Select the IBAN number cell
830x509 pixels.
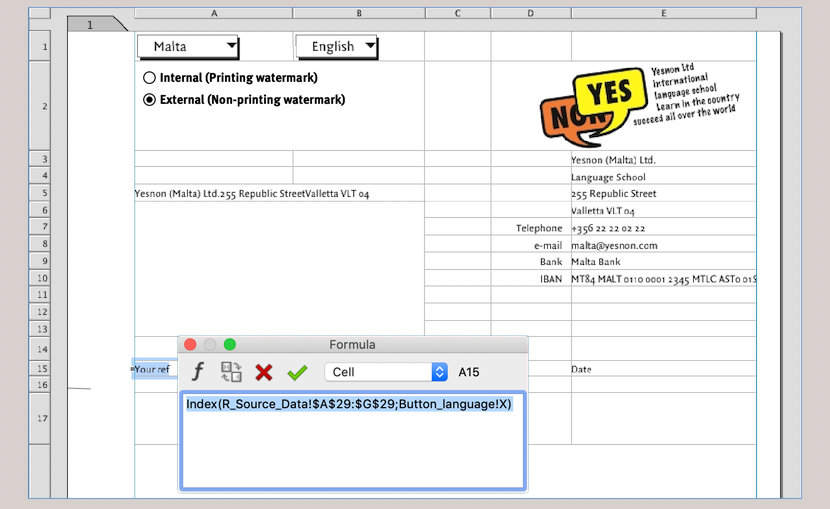[662, 279]
